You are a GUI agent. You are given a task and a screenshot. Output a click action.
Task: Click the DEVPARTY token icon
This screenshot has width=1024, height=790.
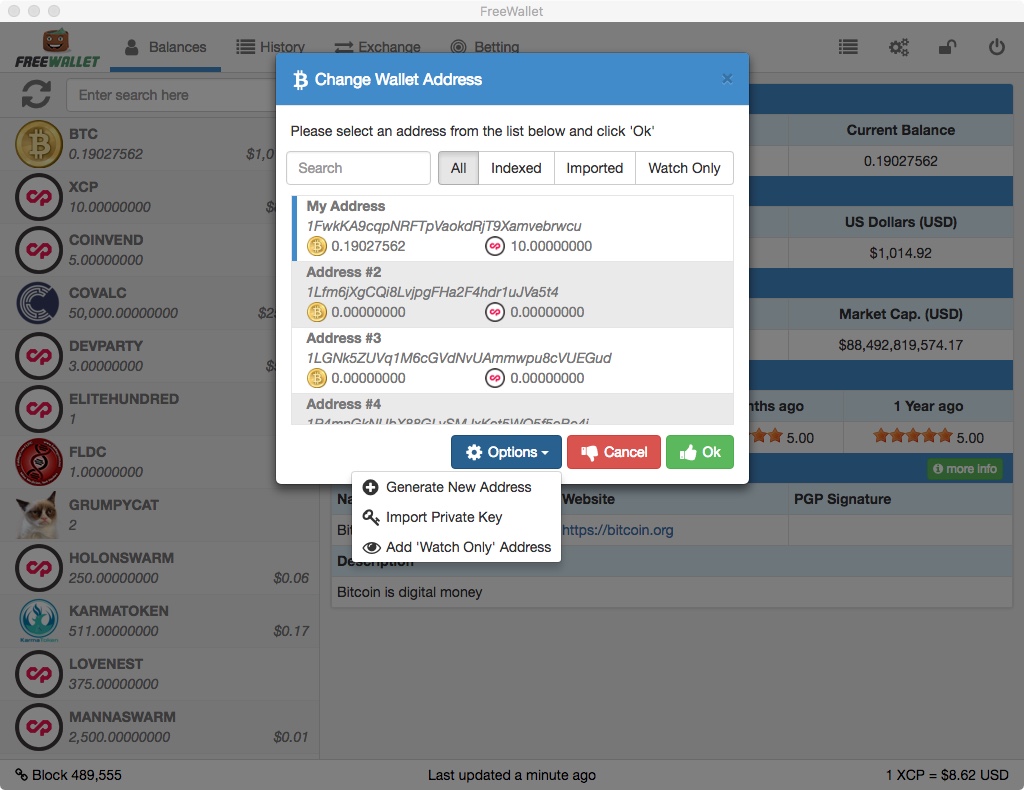click(39, 355)
